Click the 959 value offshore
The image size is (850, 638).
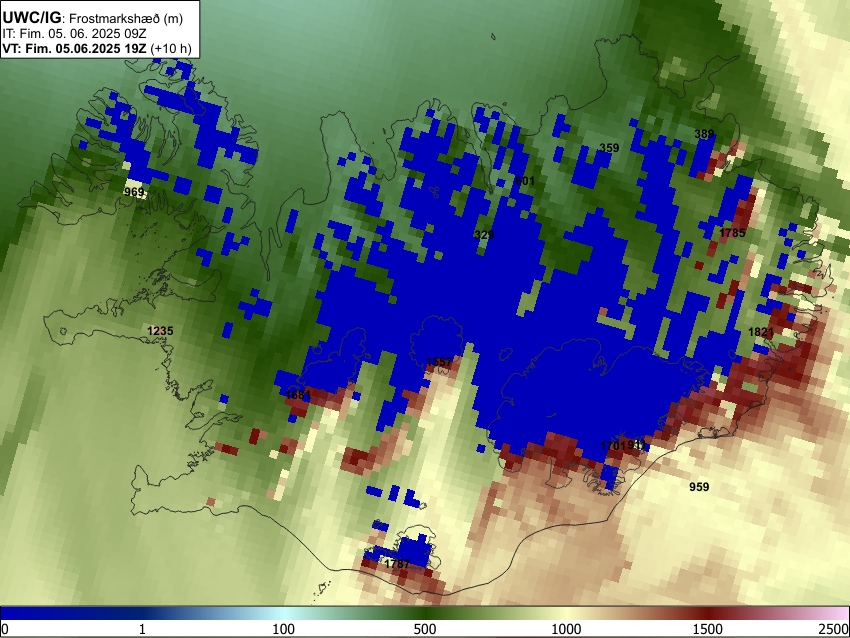[699, 487]
